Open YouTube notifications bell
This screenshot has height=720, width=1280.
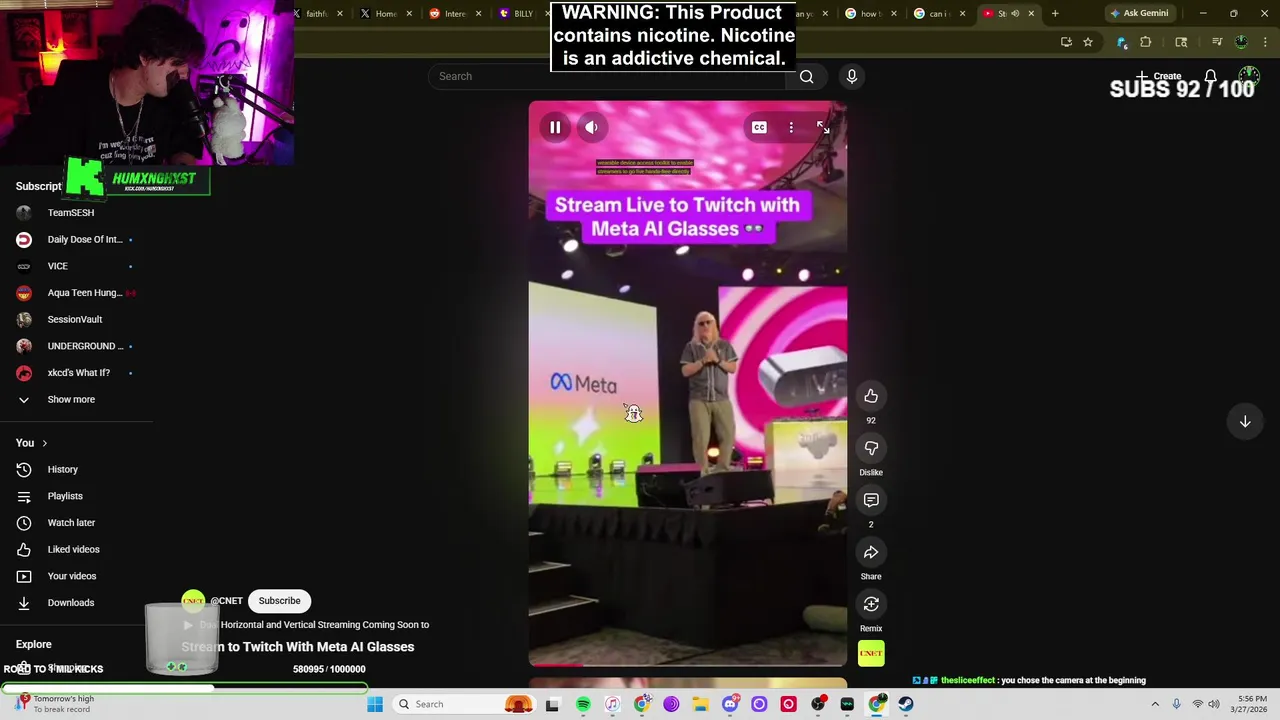click(x=1210, y=76)
